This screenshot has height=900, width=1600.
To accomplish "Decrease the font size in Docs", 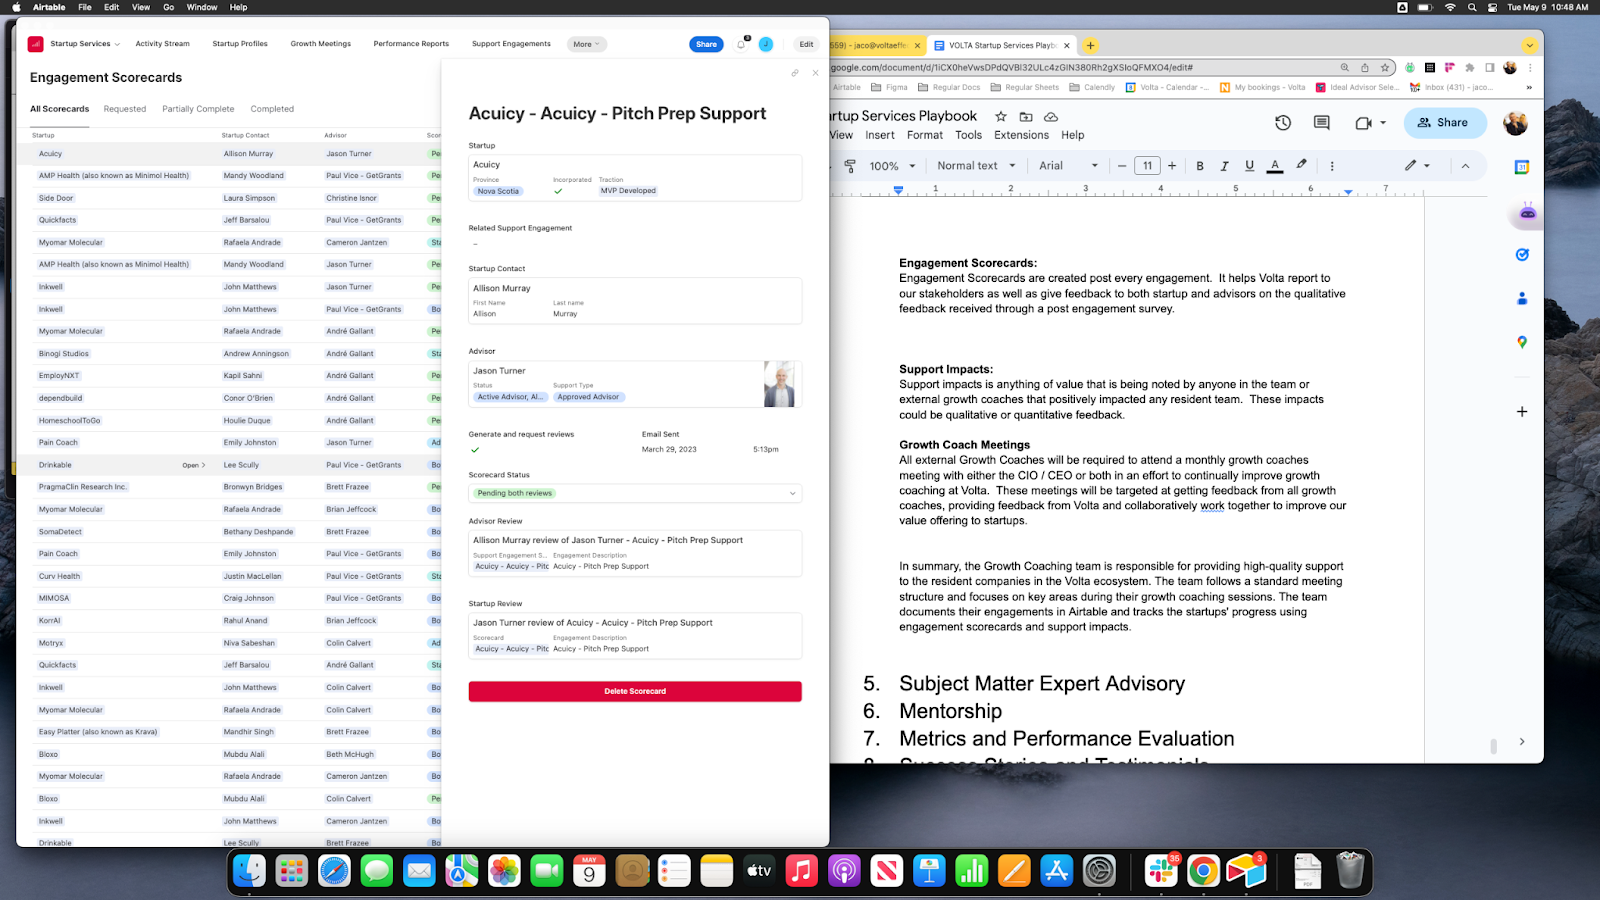I will (x=1122, y=166).
